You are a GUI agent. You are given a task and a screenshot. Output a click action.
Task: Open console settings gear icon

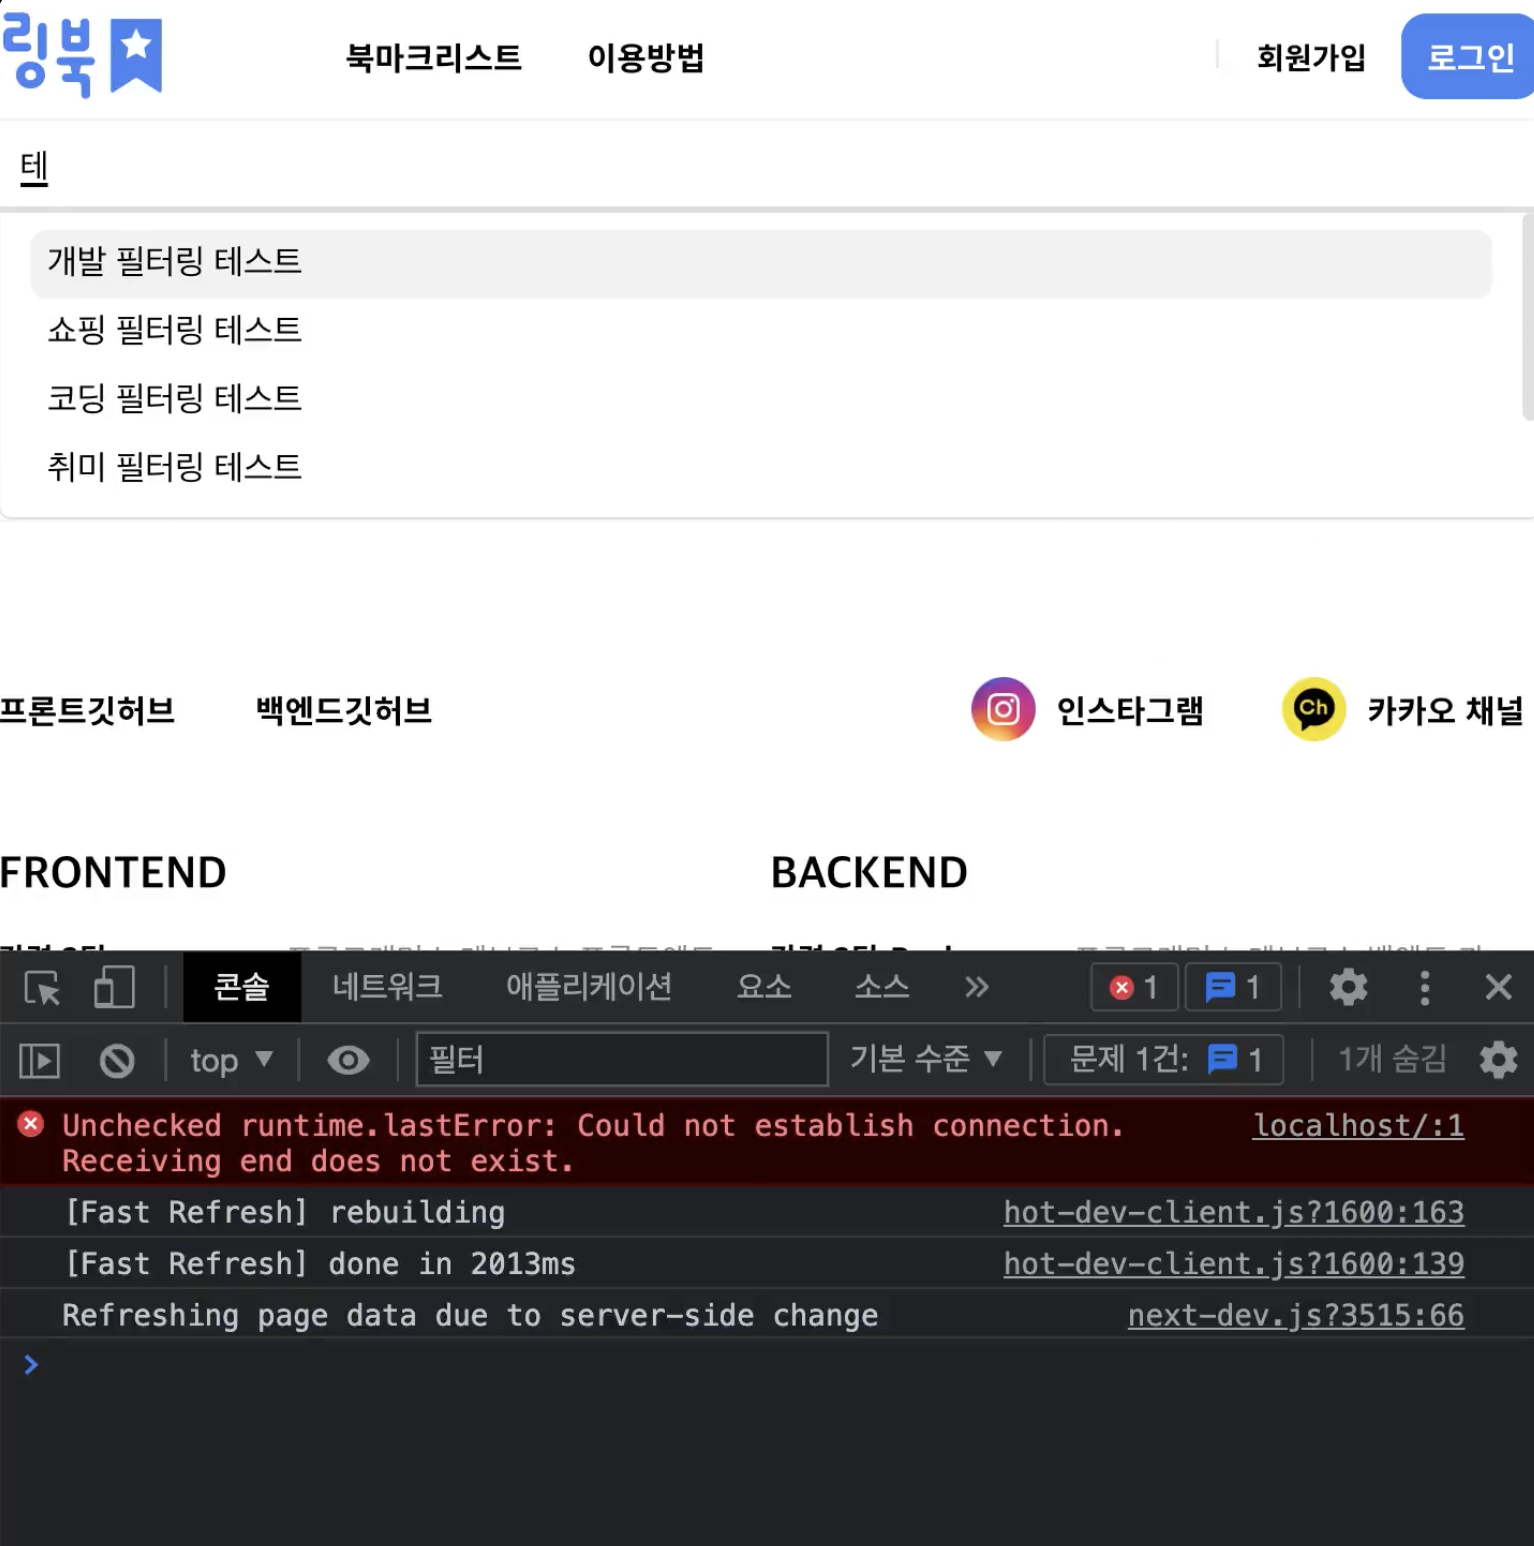(1498, 1059)
